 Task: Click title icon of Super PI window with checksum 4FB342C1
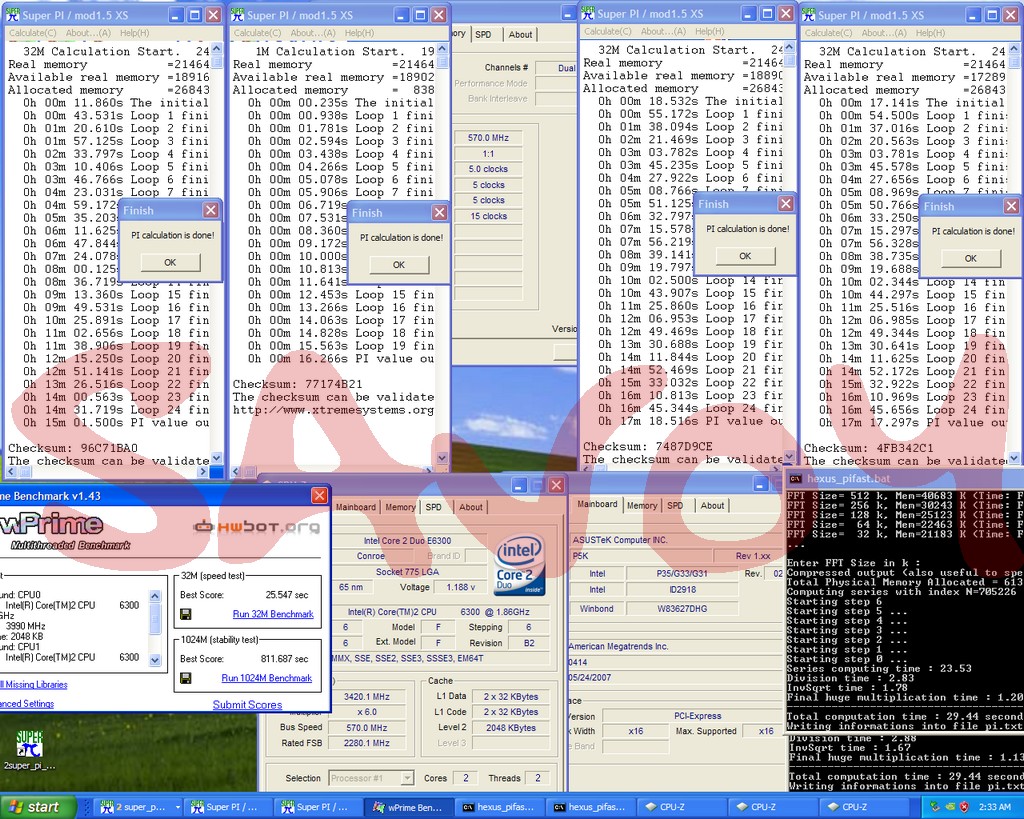click(808, 14)
